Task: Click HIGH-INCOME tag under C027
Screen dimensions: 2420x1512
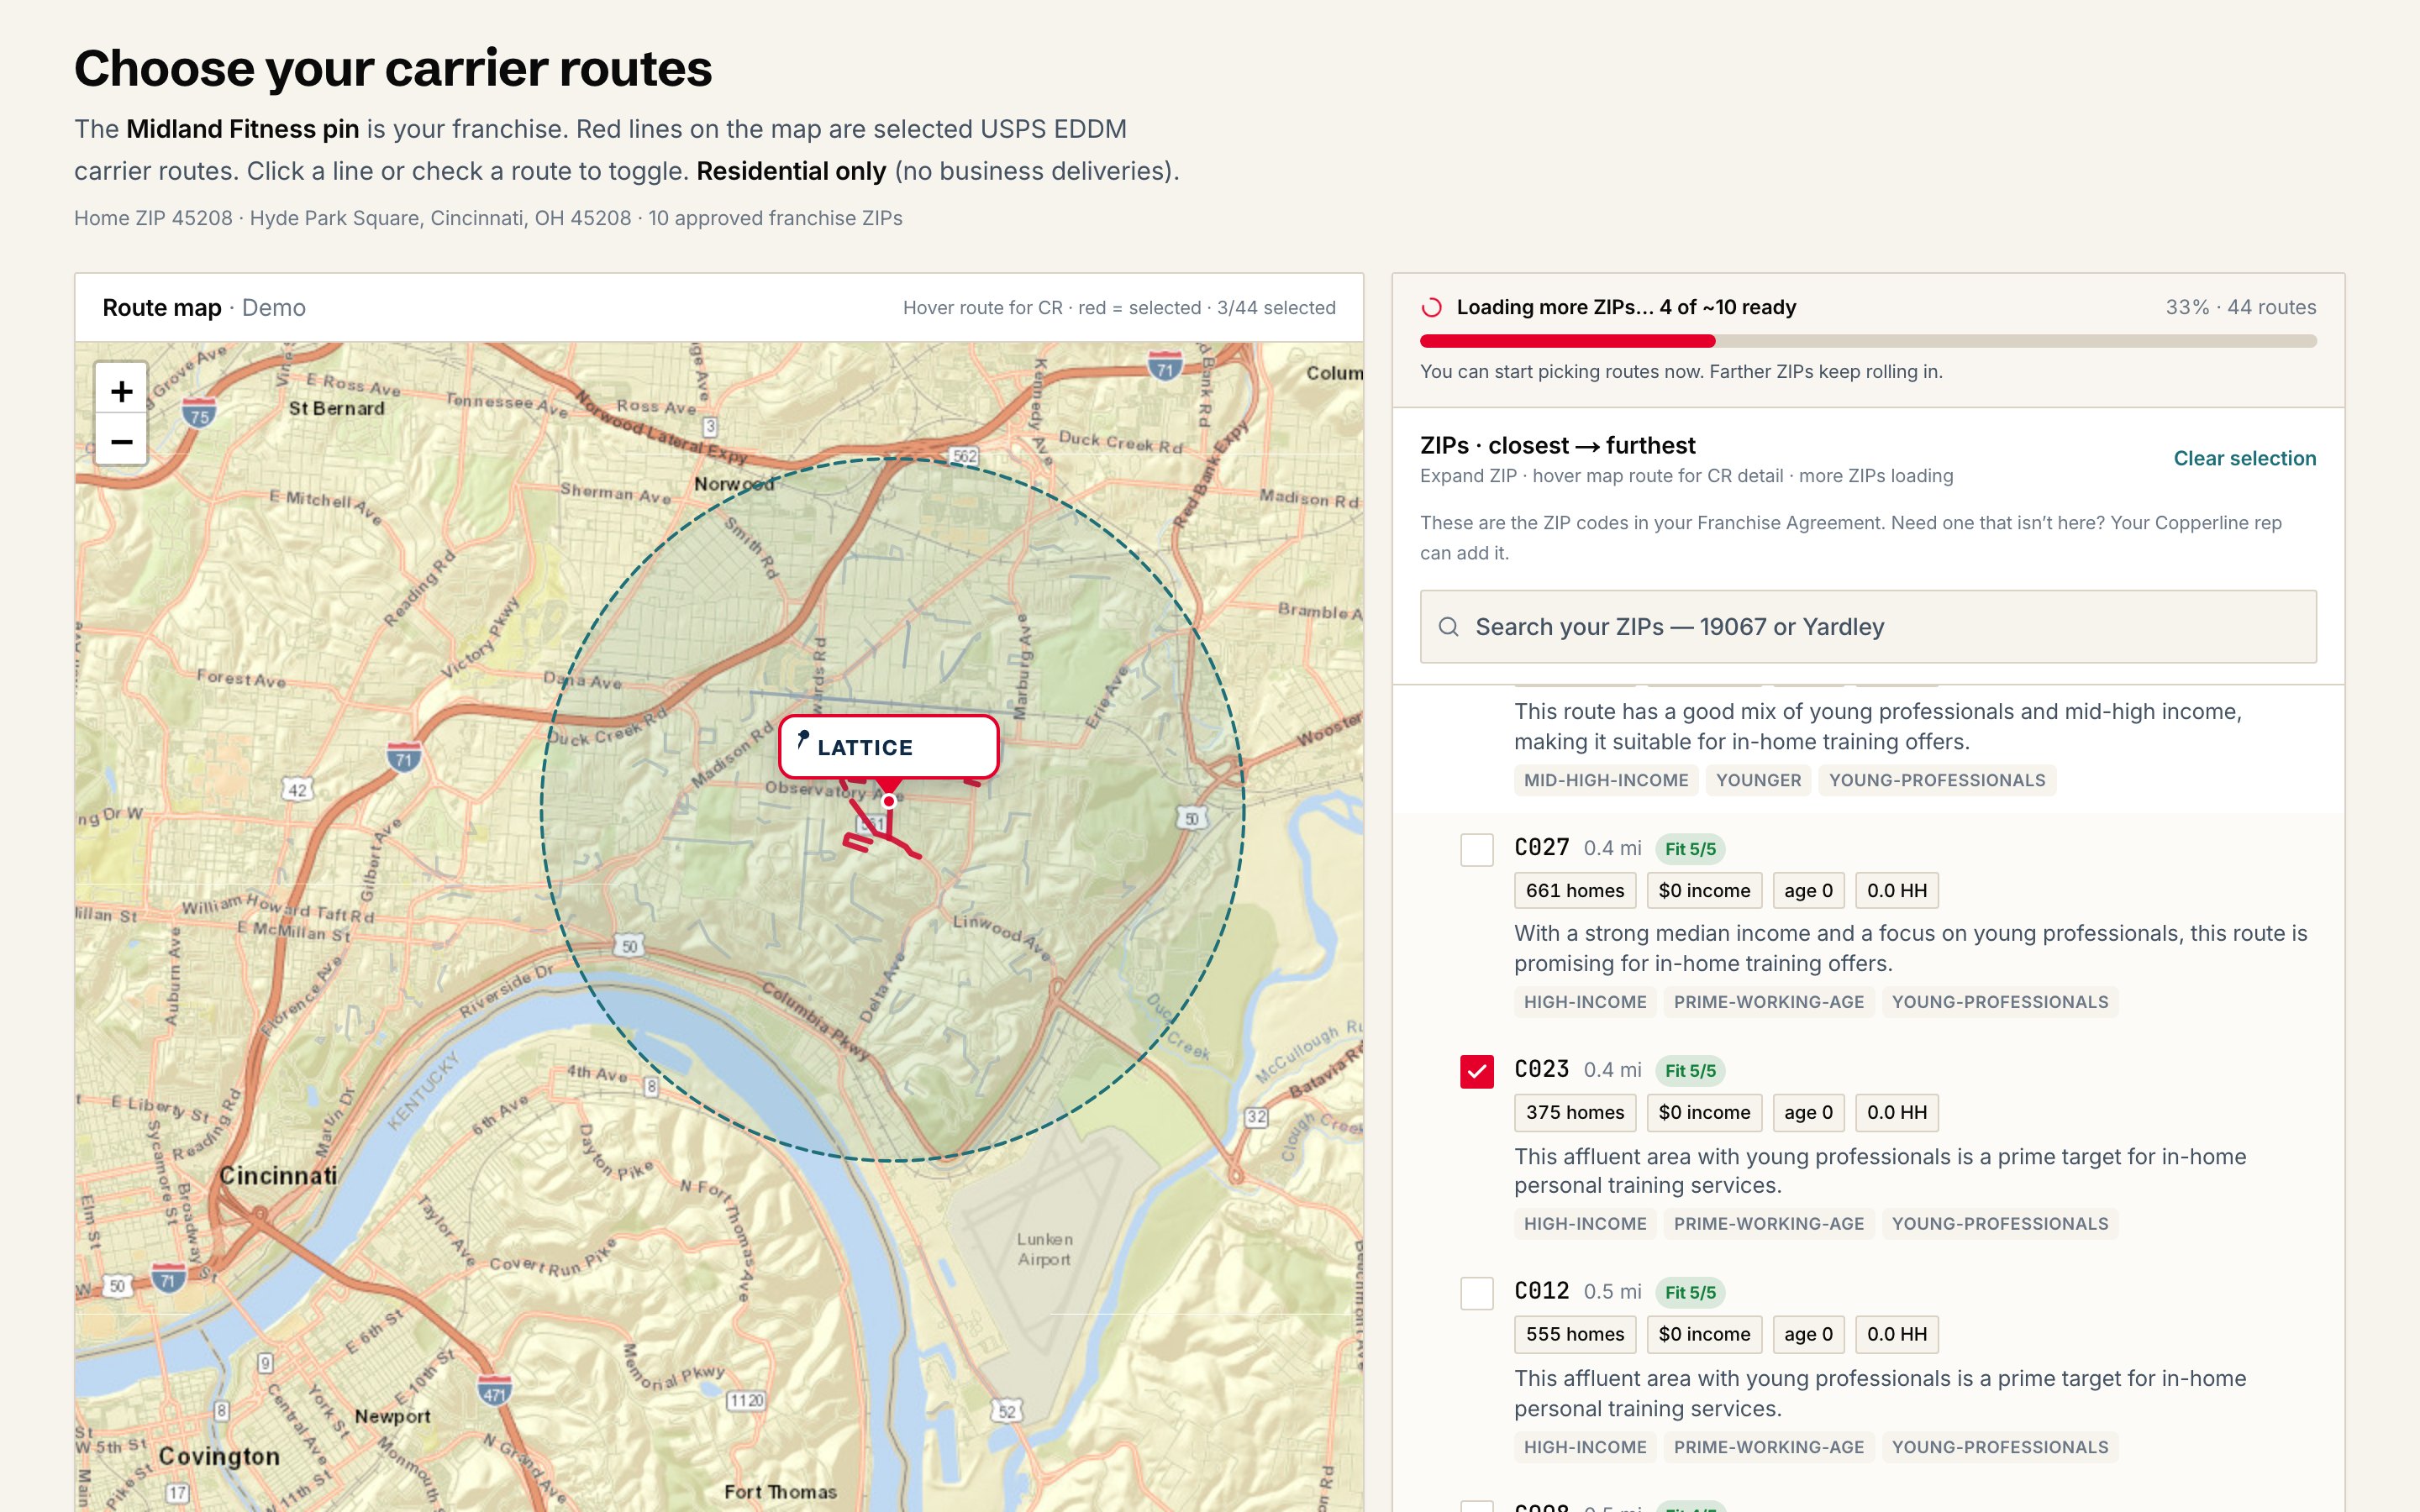Action: 1584,1002
